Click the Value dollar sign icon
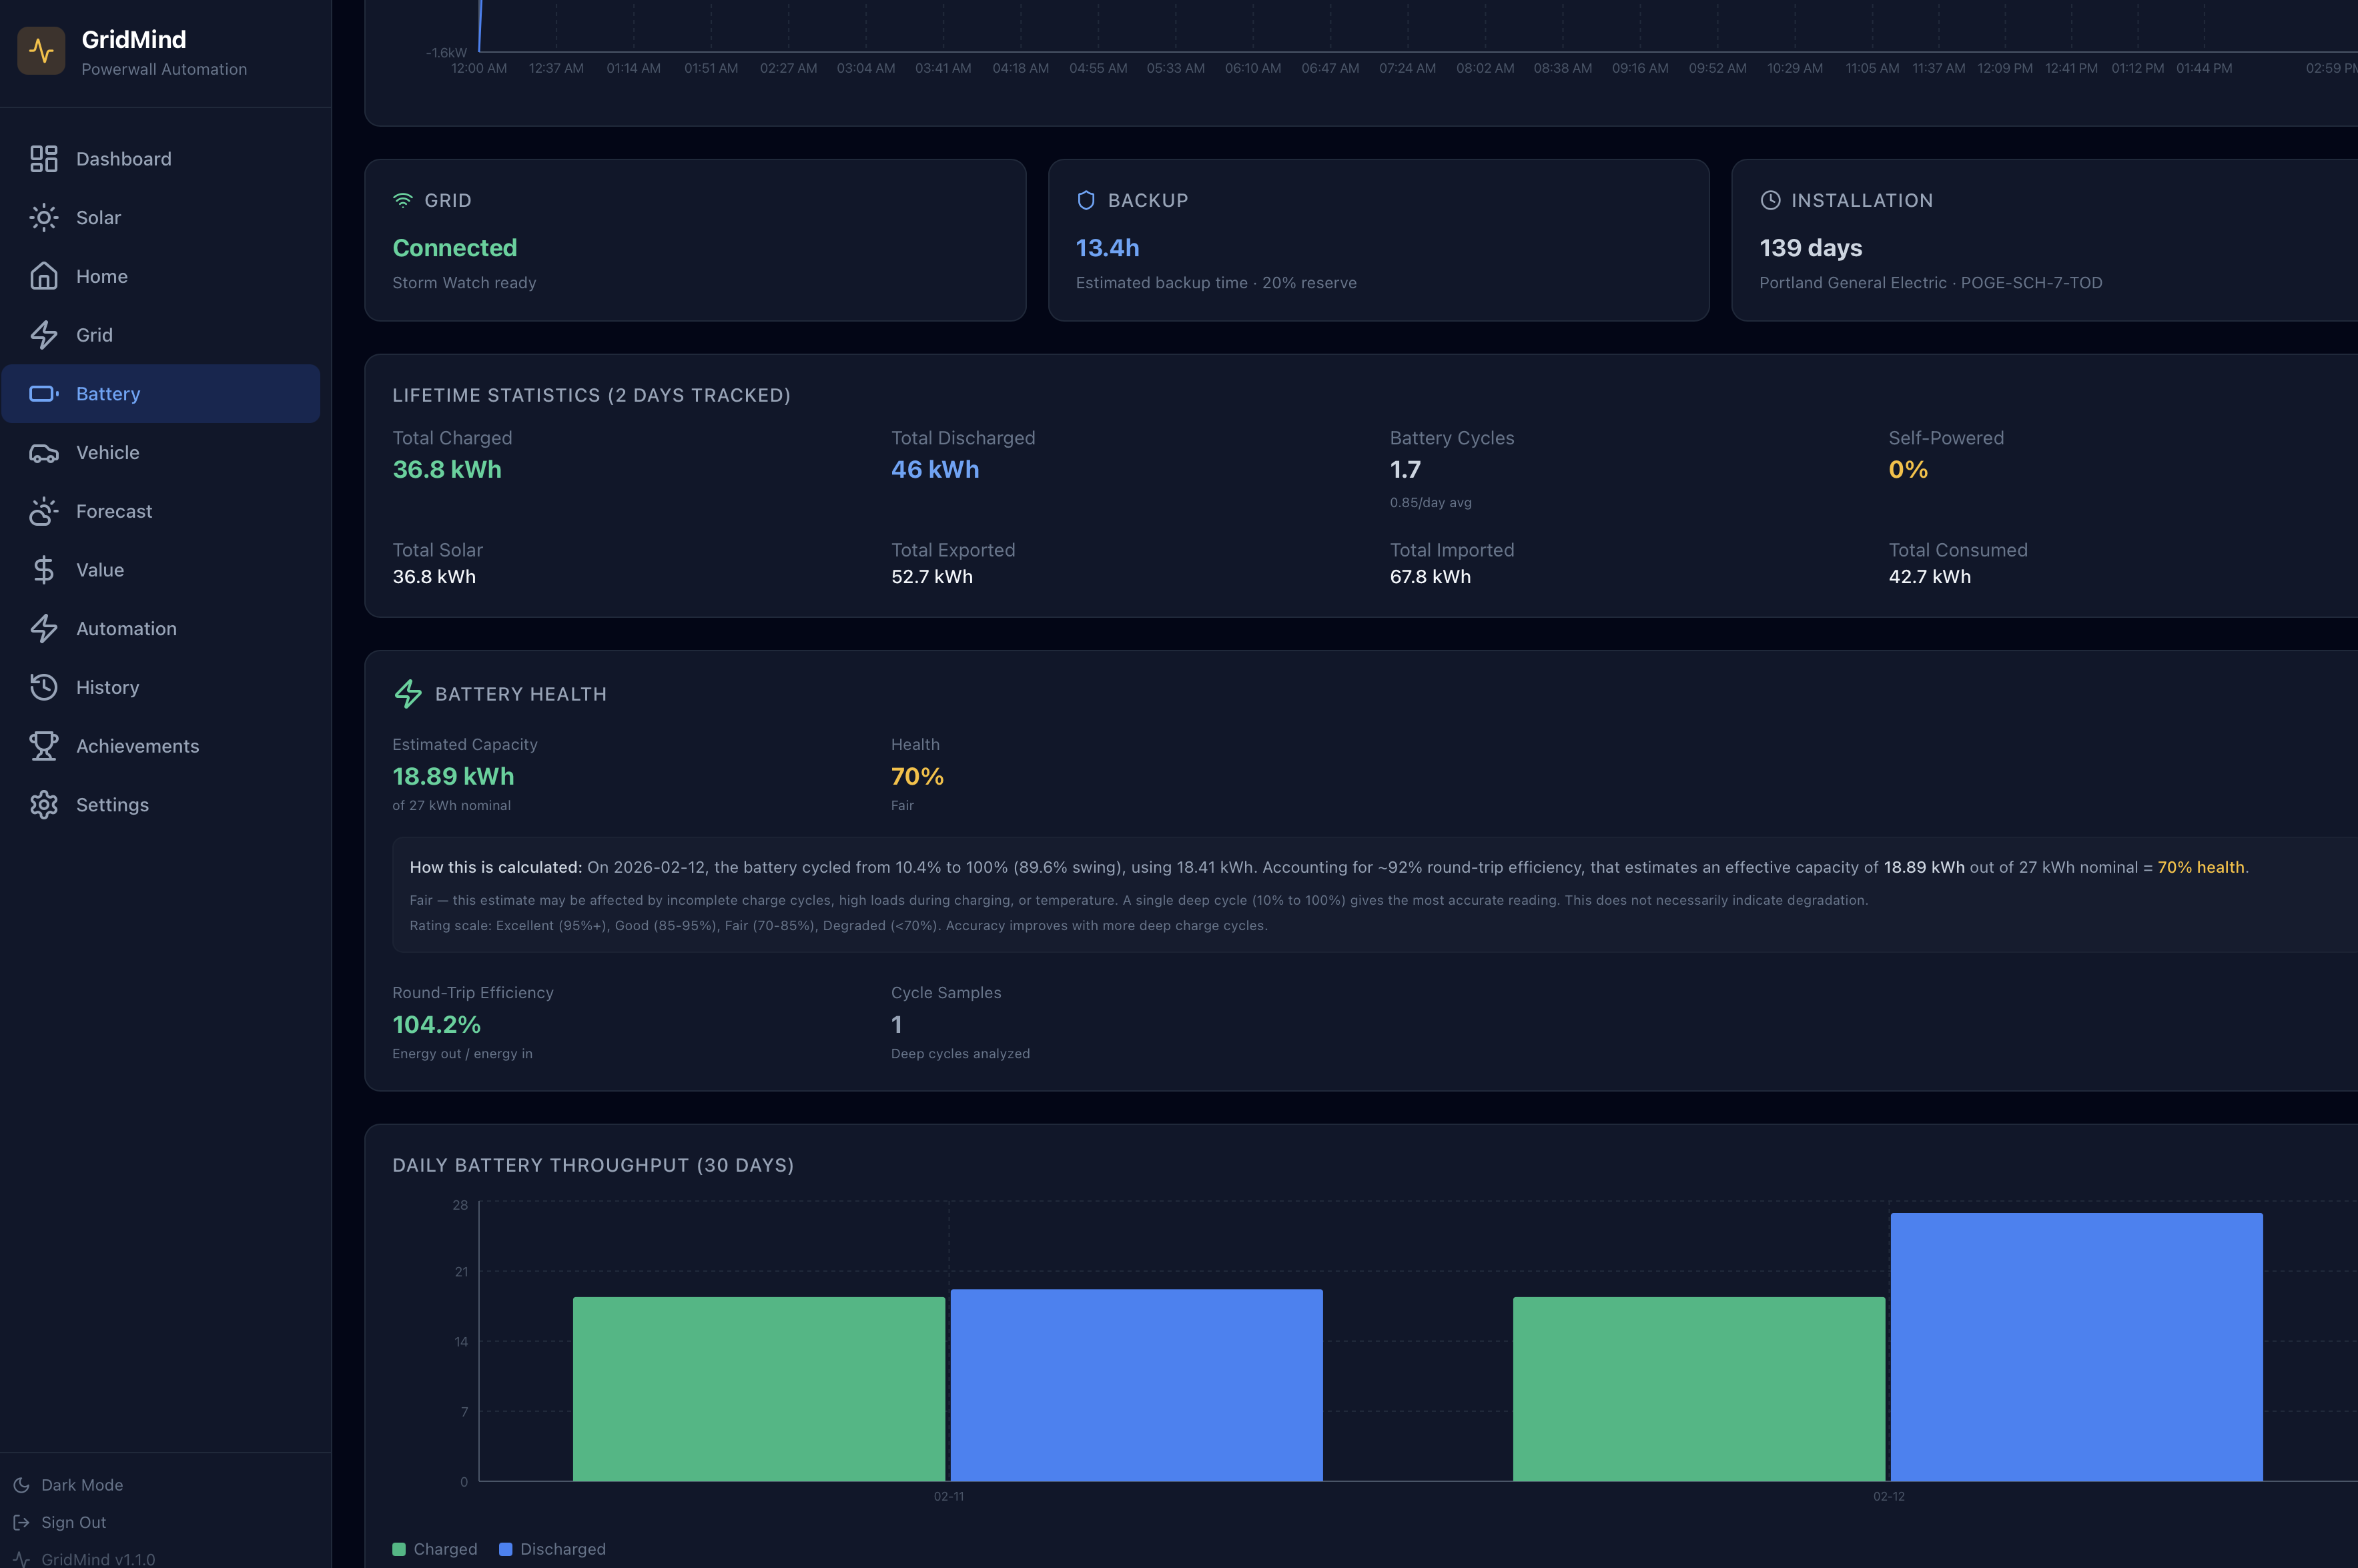Image resolution: width=2358 pixels, height=1568 pixels. (x=43, y=570)
